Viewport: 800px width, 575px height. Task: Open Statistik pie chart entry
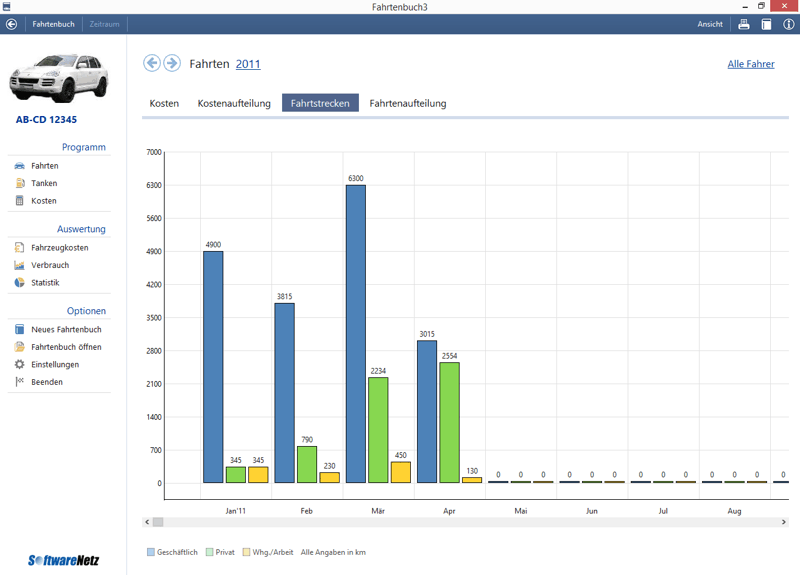point(44,283)
